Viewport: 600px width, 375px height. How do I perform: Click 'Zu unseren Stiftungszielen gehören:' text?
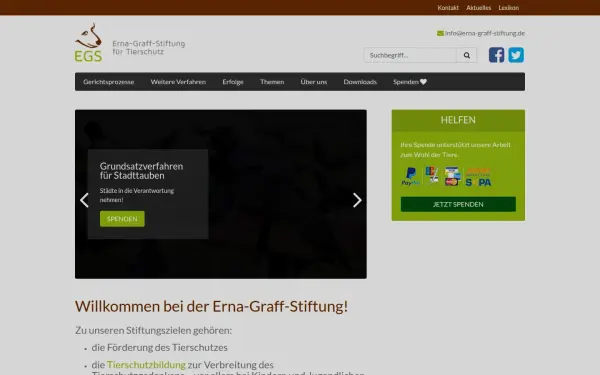pos(153,330)
